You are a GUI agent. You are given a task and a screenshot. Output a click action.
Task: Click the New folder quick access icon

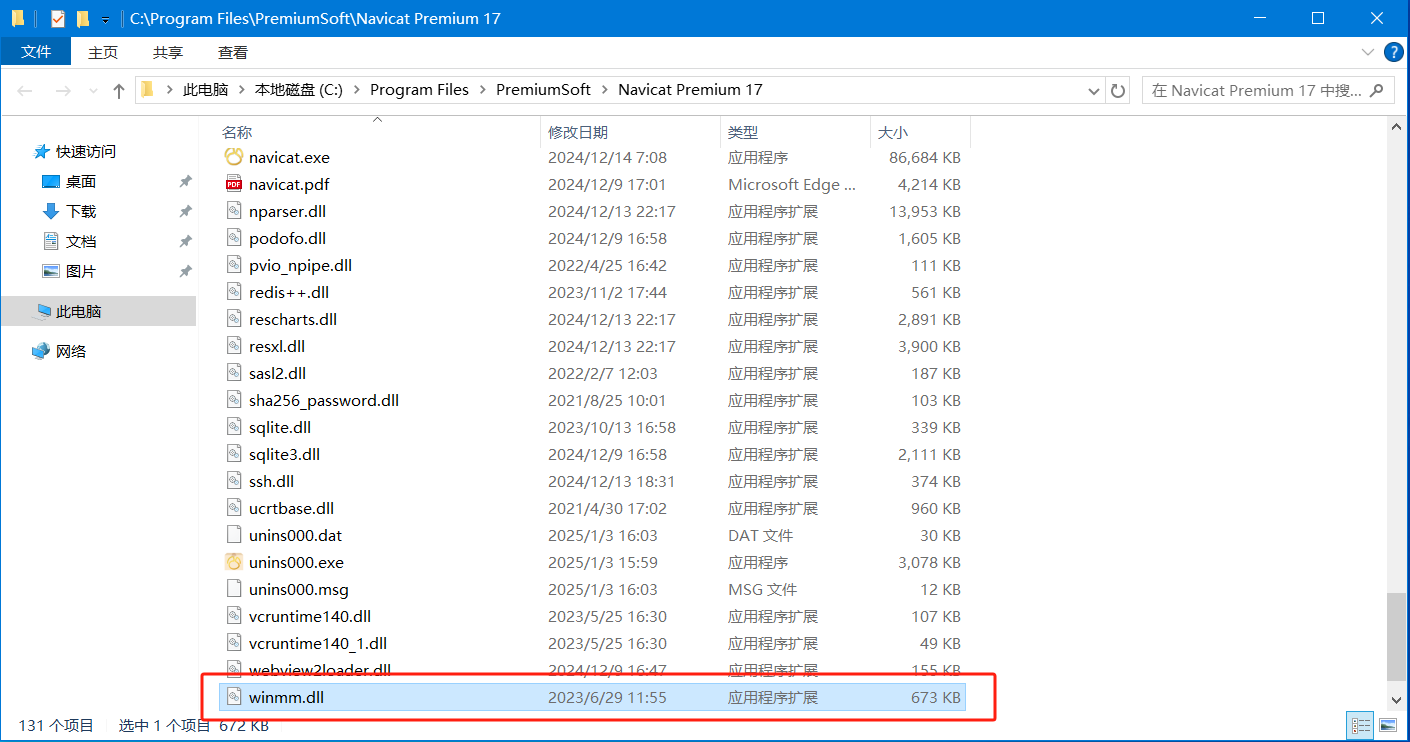pos(83,18)
